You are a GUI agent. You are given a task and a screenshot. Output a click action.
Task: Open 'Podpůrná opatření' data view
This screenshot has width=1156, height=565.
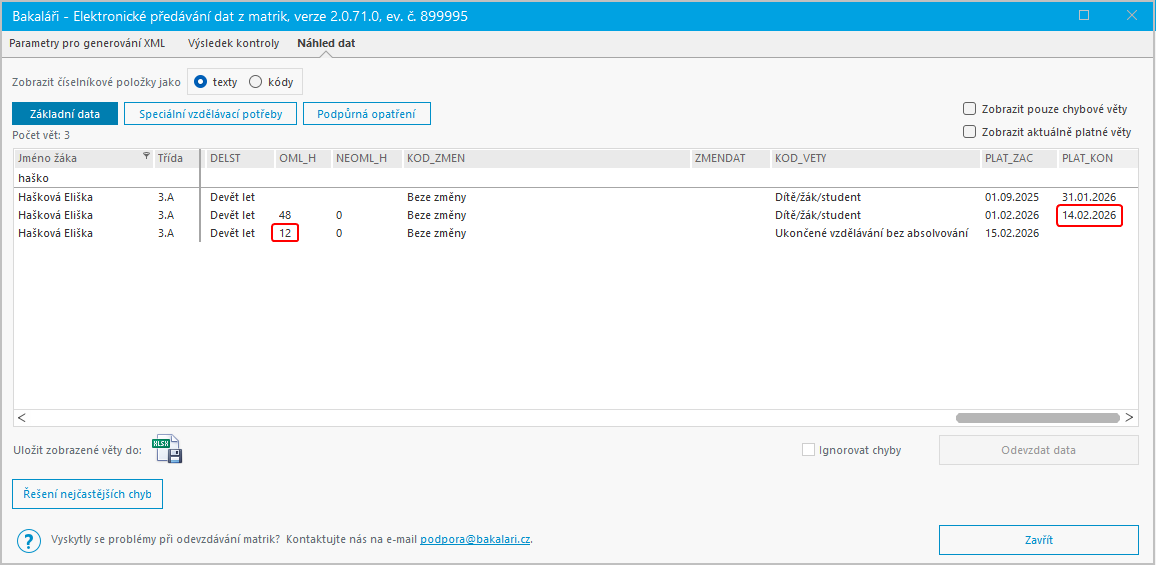click(366, 114)
